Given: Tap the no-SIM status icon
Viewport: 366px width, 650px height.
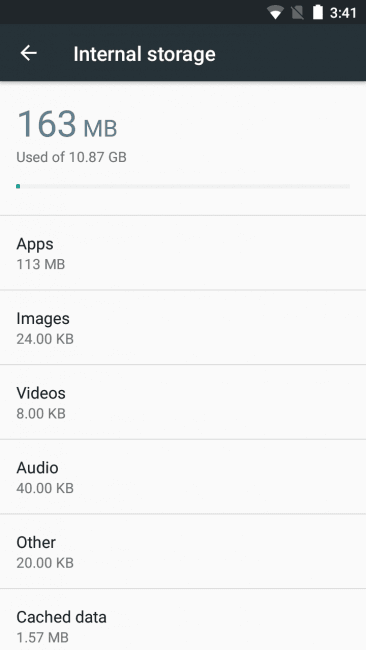Looking at the screenshot, I should 297,12.
